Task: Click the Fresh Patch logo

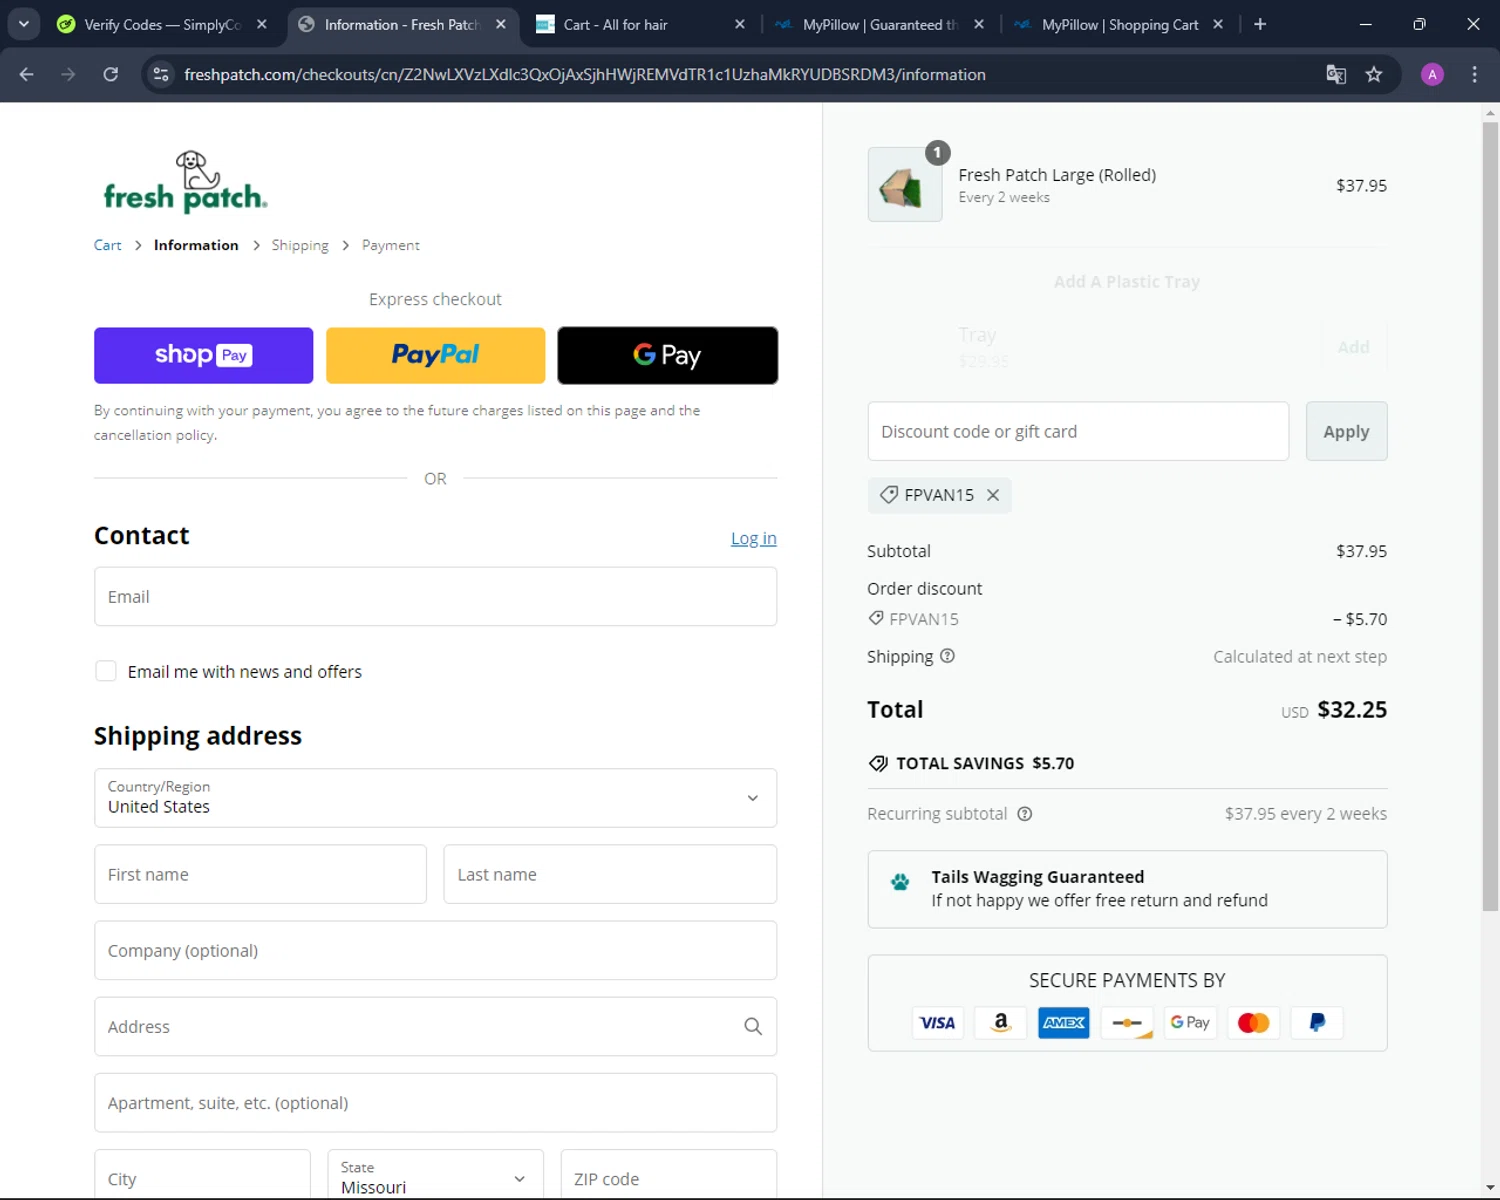Action: tap(185, 181)
